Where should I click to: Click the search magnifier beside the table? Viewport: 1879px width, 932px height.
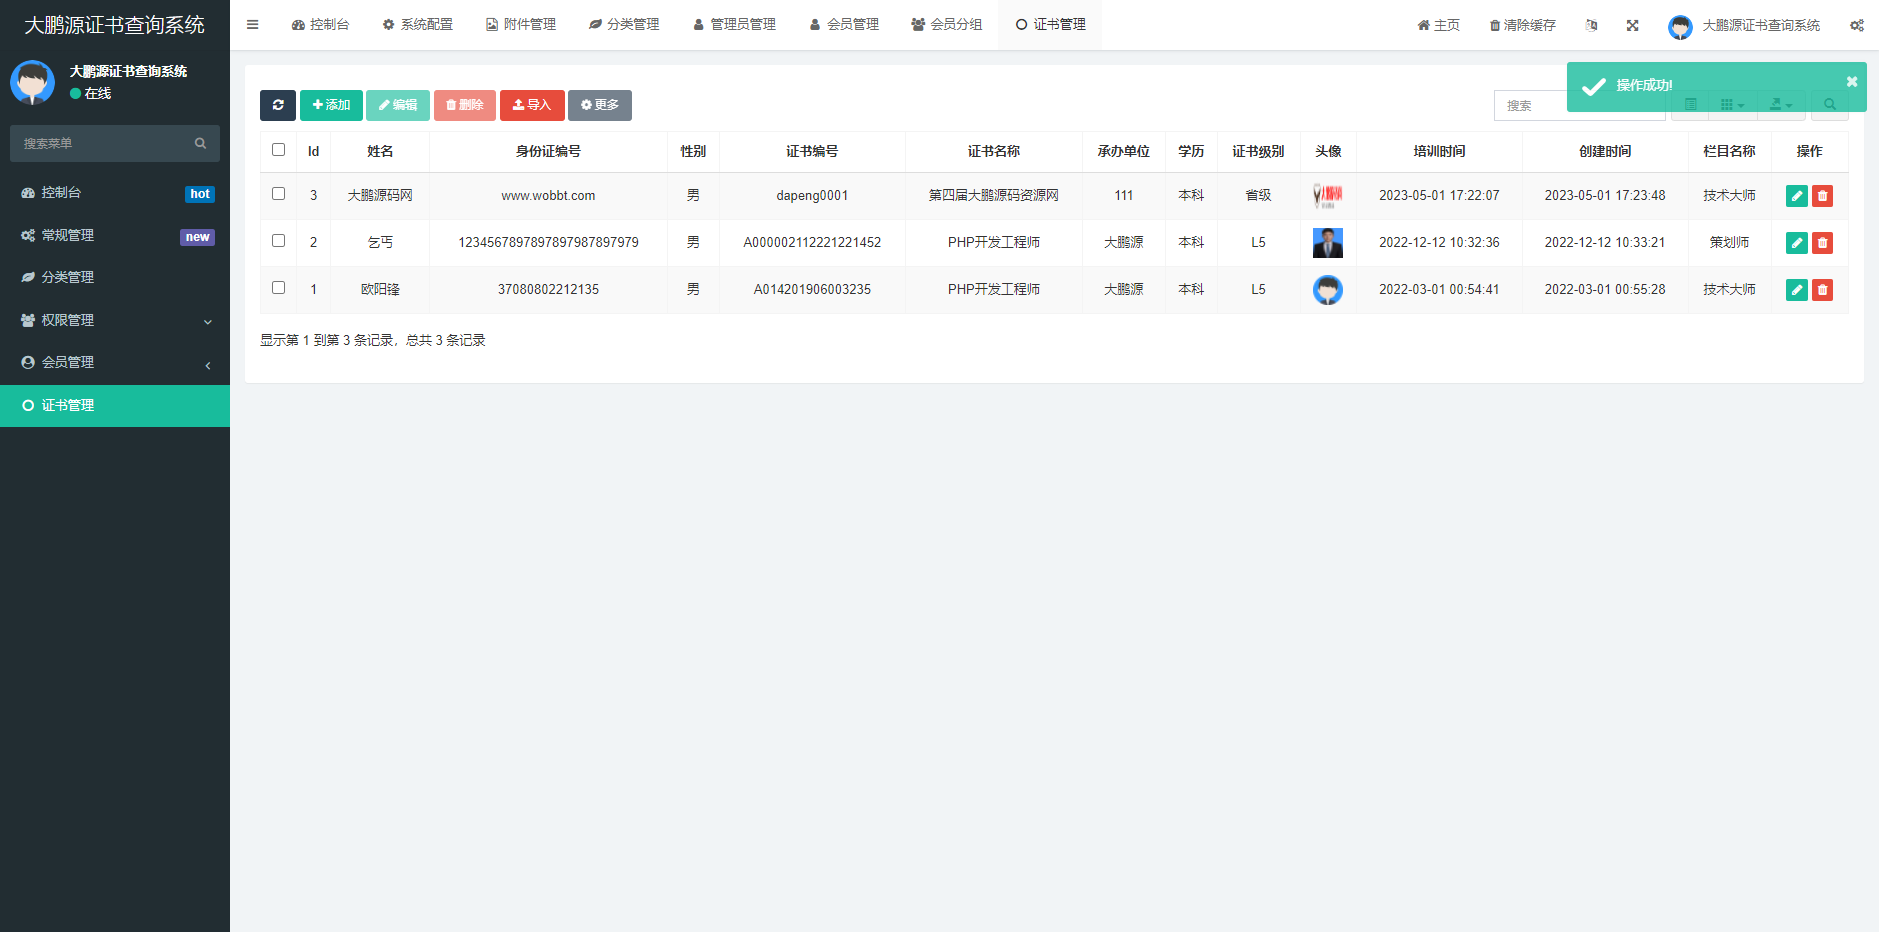tap(1831, 104)
